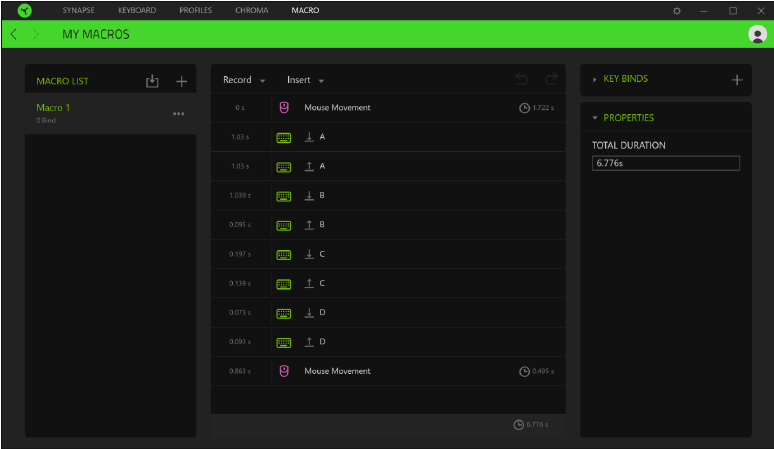This screenshot has height=449, width=774.
Task: Click the MY MACROS page title
Action: tap(96, 35)
